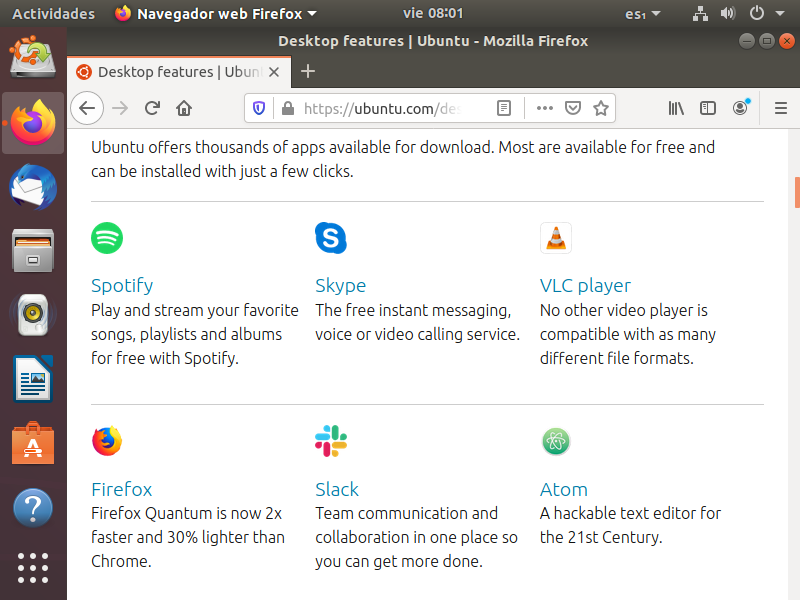Save page to Pocket

tap(573, 108)
